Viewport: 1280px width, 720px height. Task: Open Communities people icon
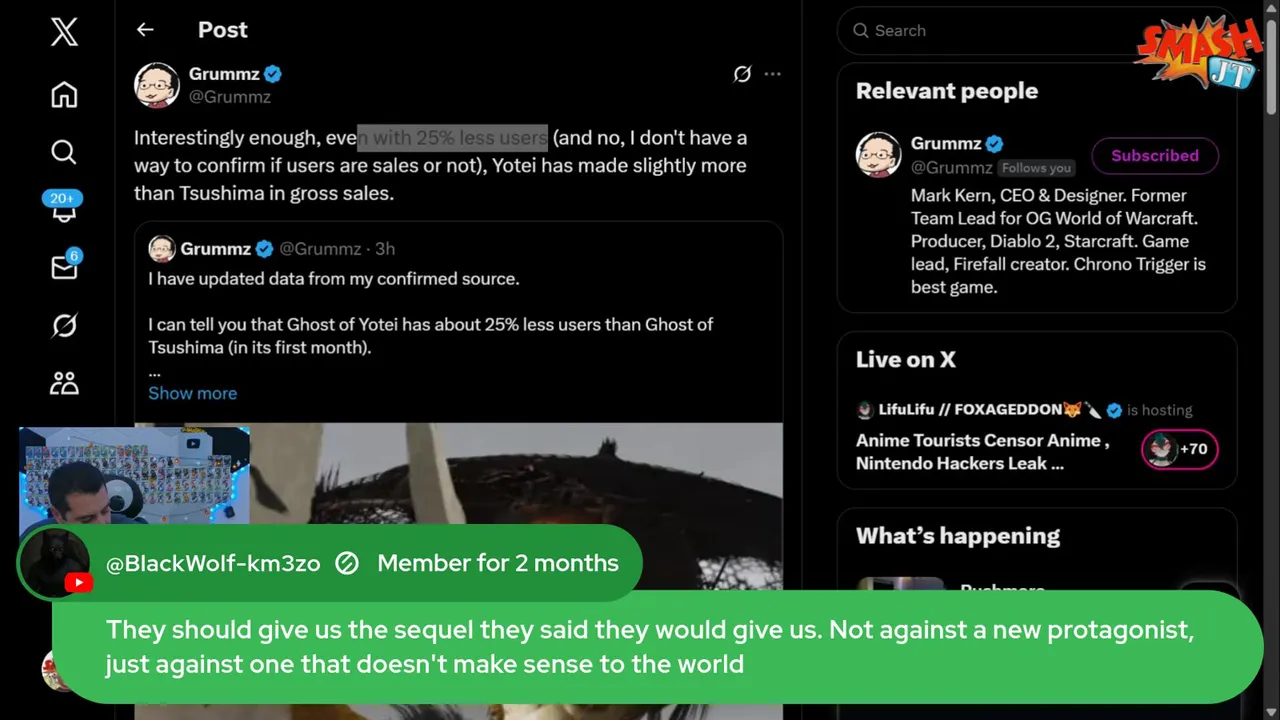tap(64, 383)
